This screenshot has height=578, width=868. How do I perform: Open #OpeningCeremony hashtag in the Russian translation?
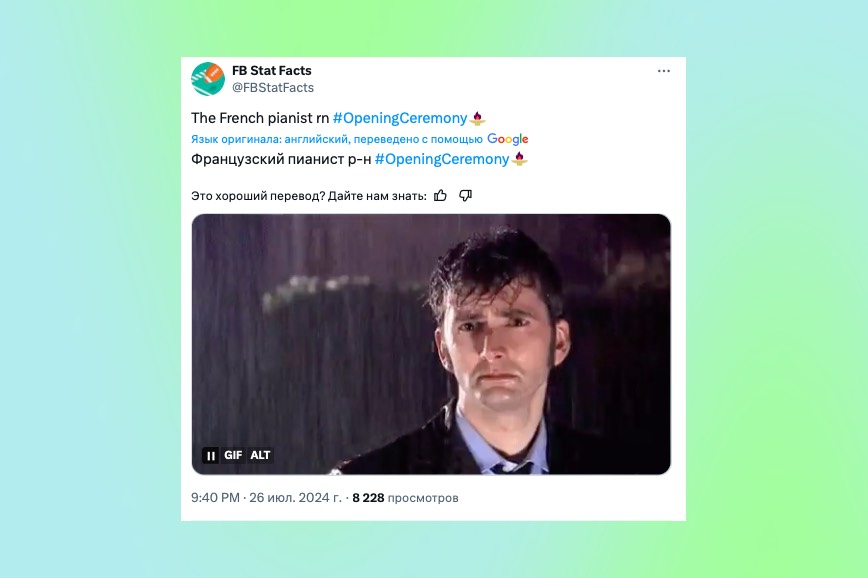(442, 159)
